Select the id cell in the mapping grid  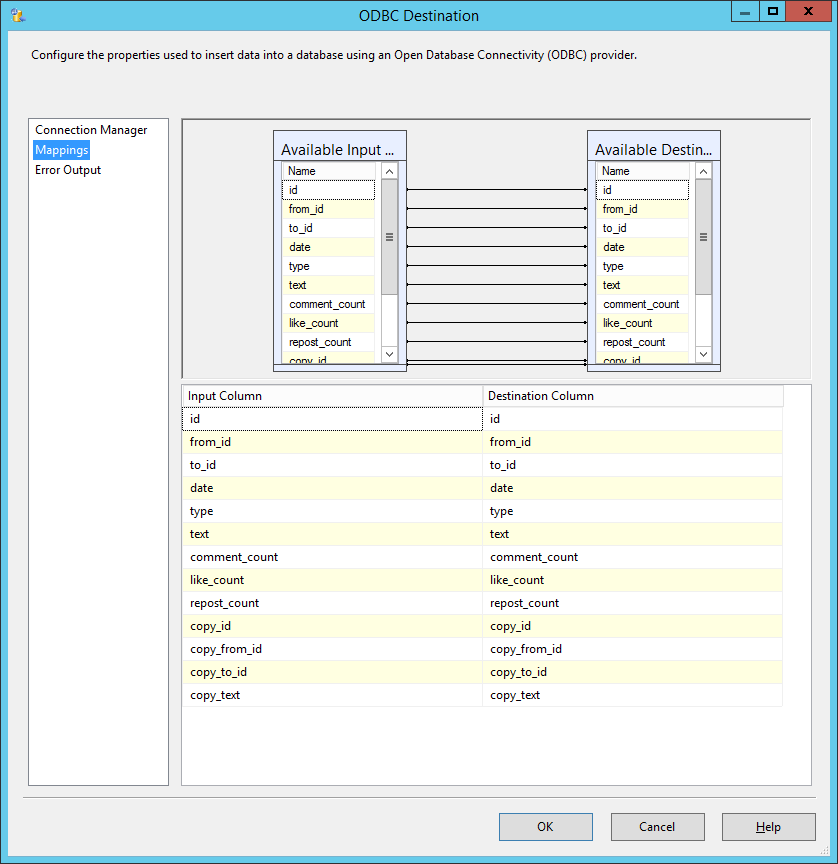(x=332, y=418)
